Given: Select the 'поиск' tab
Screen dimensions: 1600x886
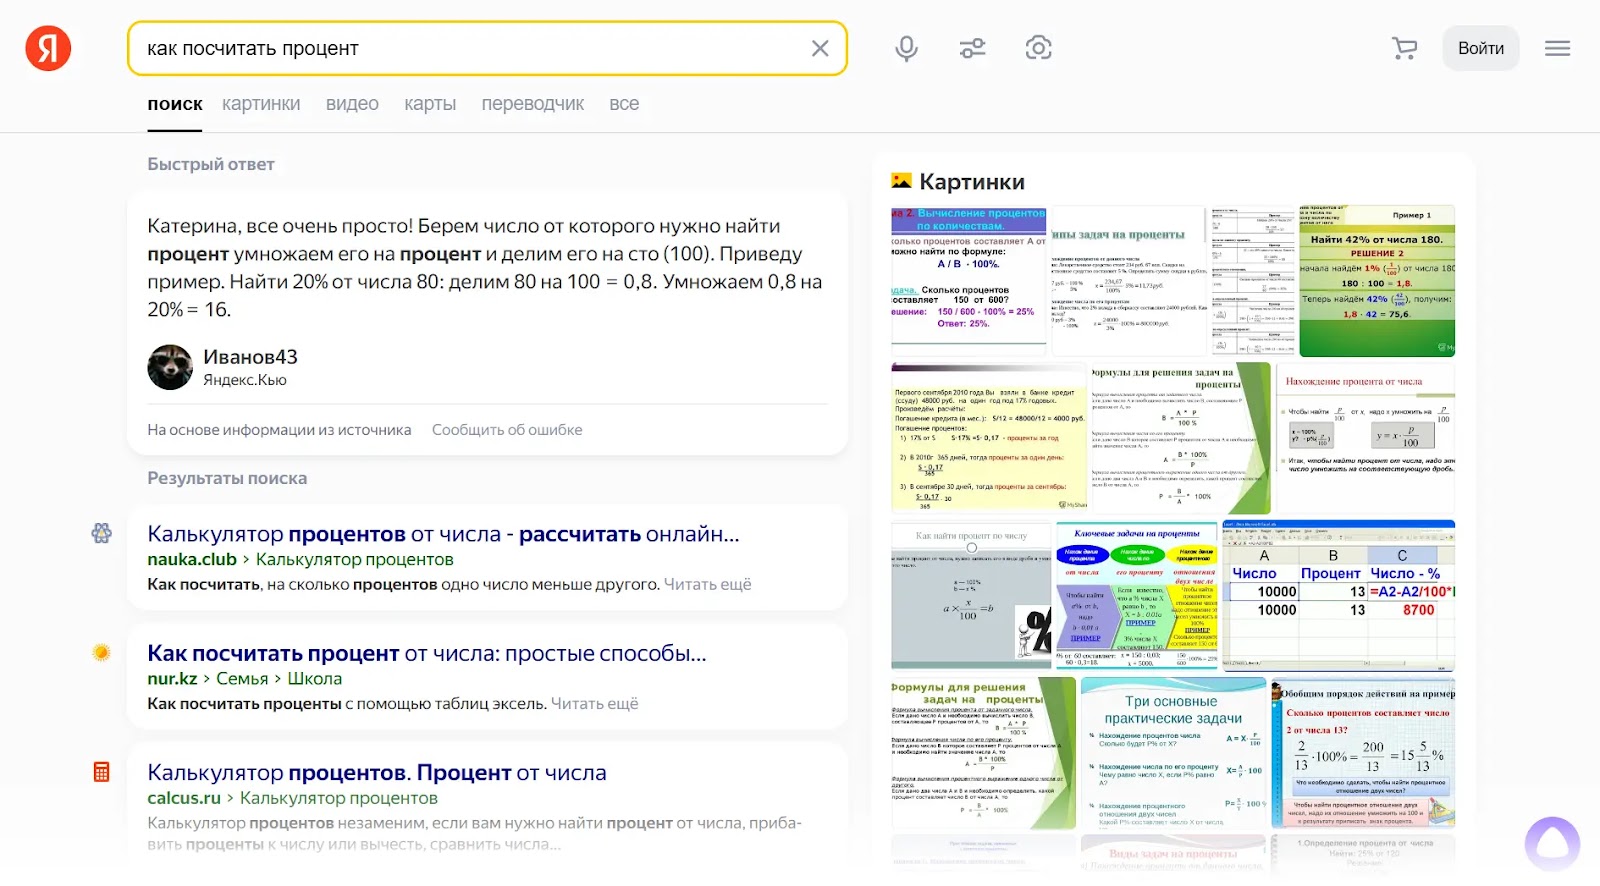Looking at the screenshot, I should point(175,104).
